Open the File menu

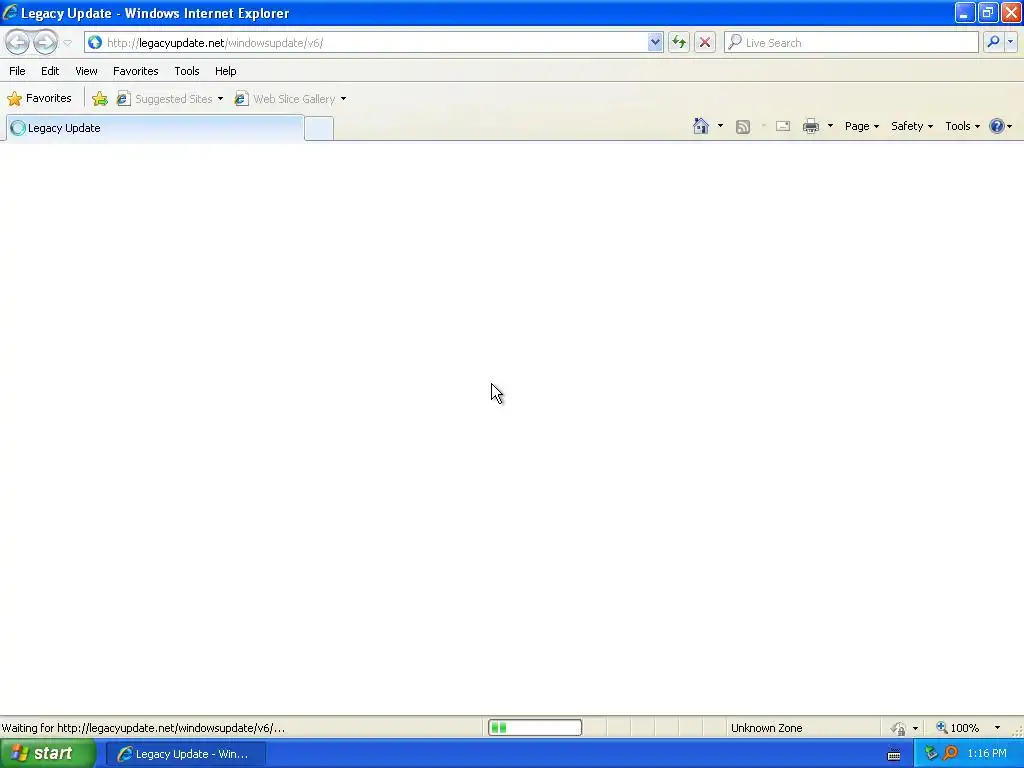pyautogui.click(x=17, y=71)
